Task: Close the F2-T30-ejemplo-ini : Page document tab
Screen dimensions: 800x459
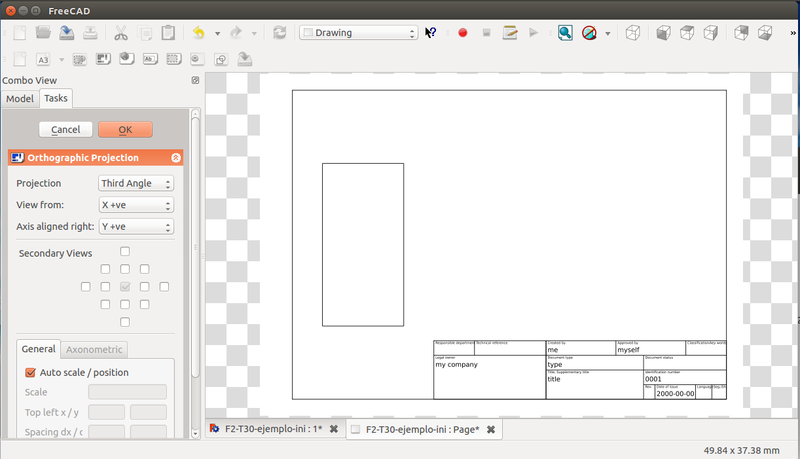Action: point(491,429)
